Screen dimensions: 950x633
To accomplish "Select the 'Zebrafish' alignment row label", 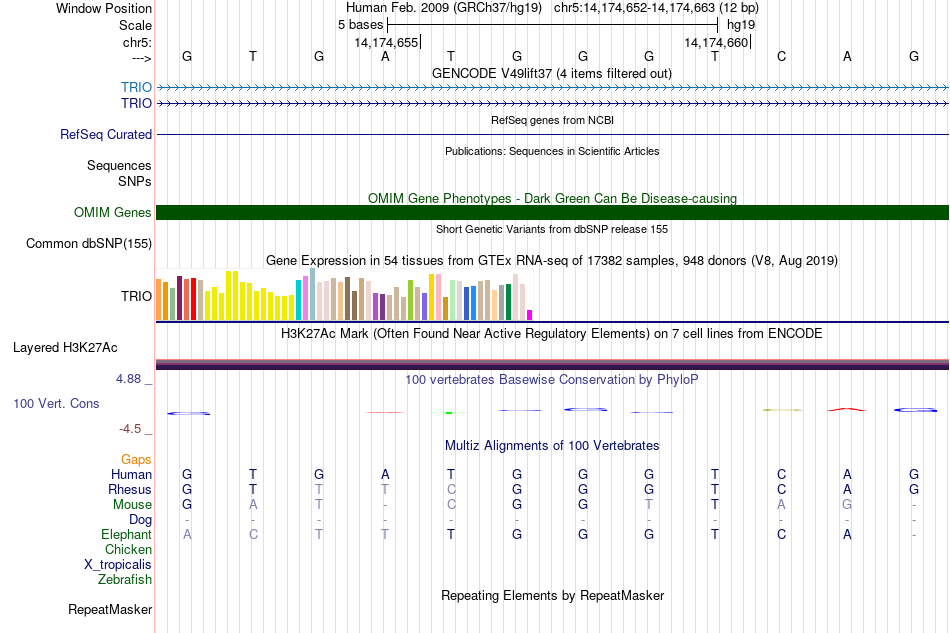I will click(125, 580).
